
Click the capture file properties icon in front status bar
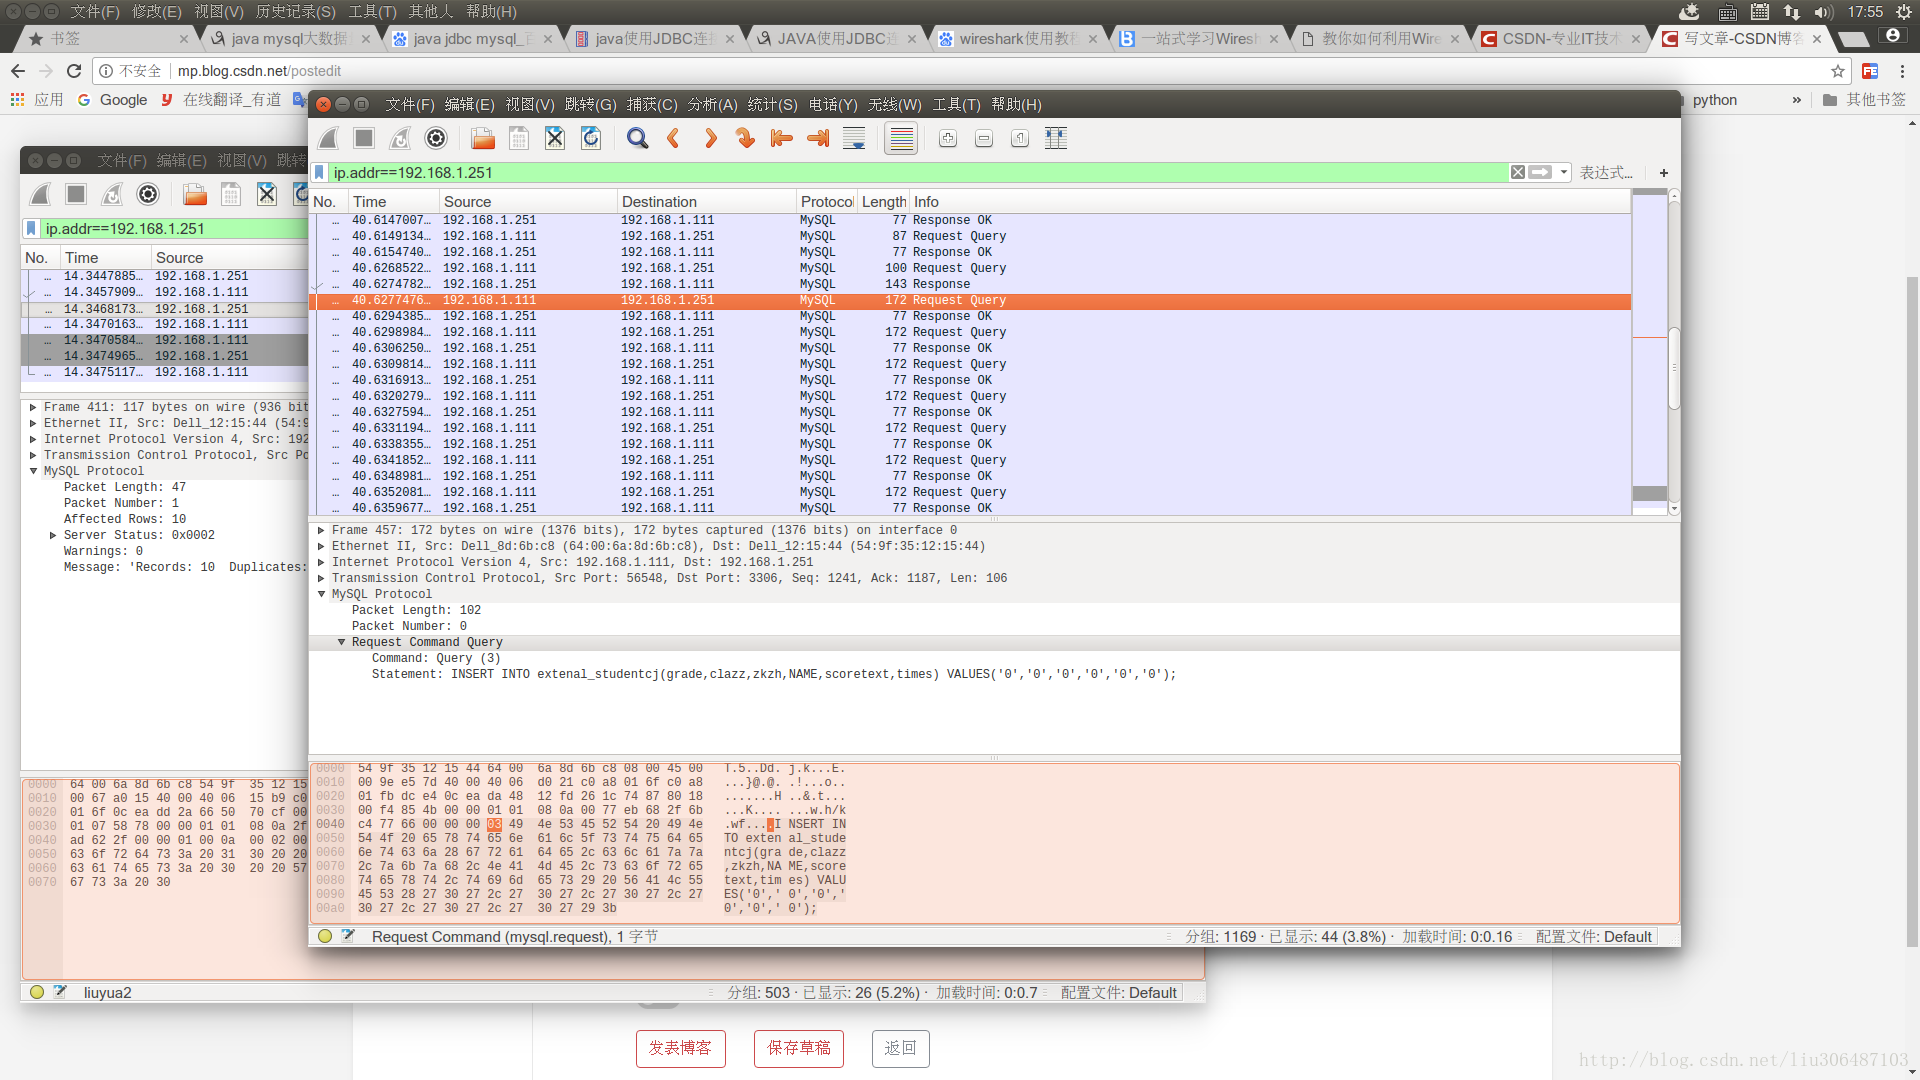coord(348,937)
